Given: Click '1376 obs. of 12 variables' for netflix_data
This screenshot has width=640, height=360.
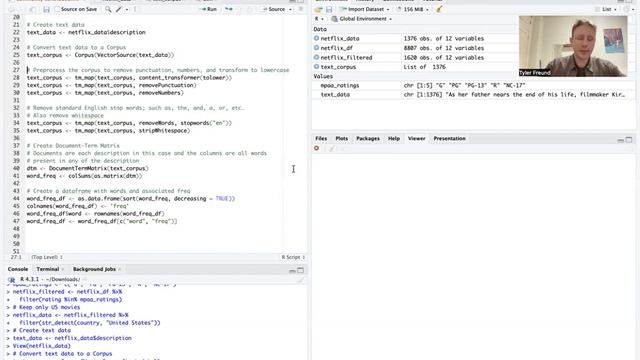Looking at the screenshot, I should coord(444,38).
